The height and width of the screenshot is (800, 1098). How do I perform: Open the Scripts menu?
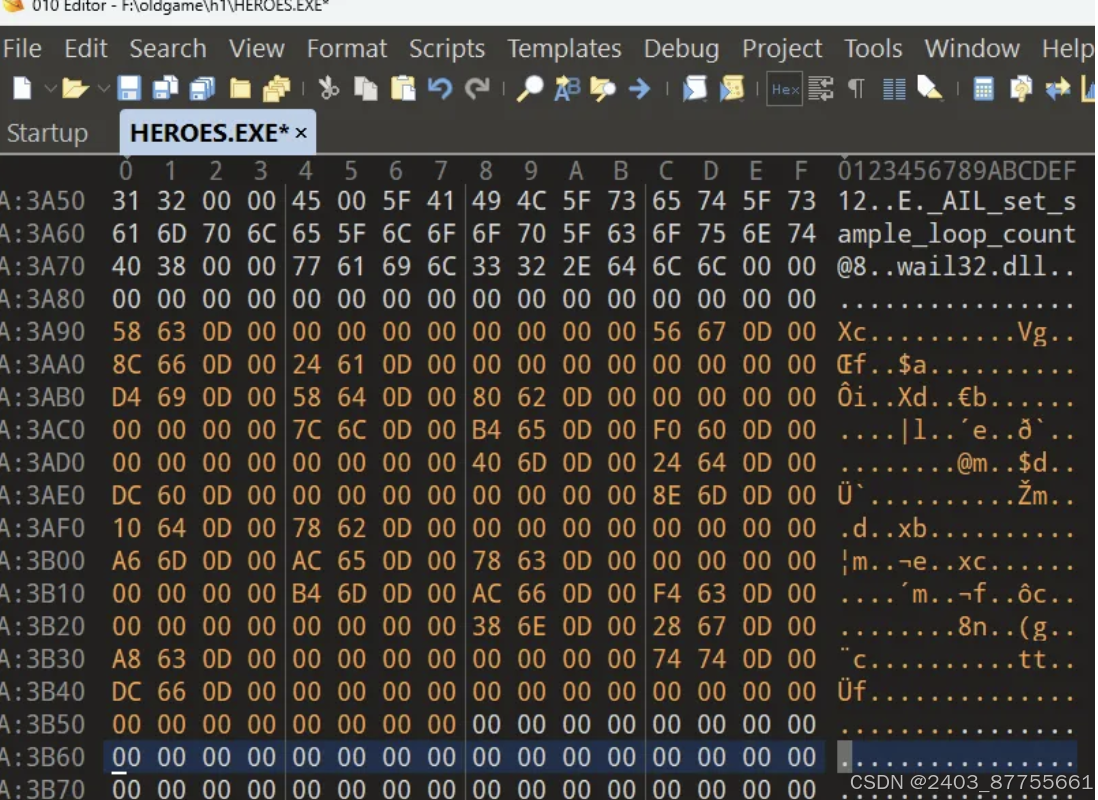click(447, 48)
